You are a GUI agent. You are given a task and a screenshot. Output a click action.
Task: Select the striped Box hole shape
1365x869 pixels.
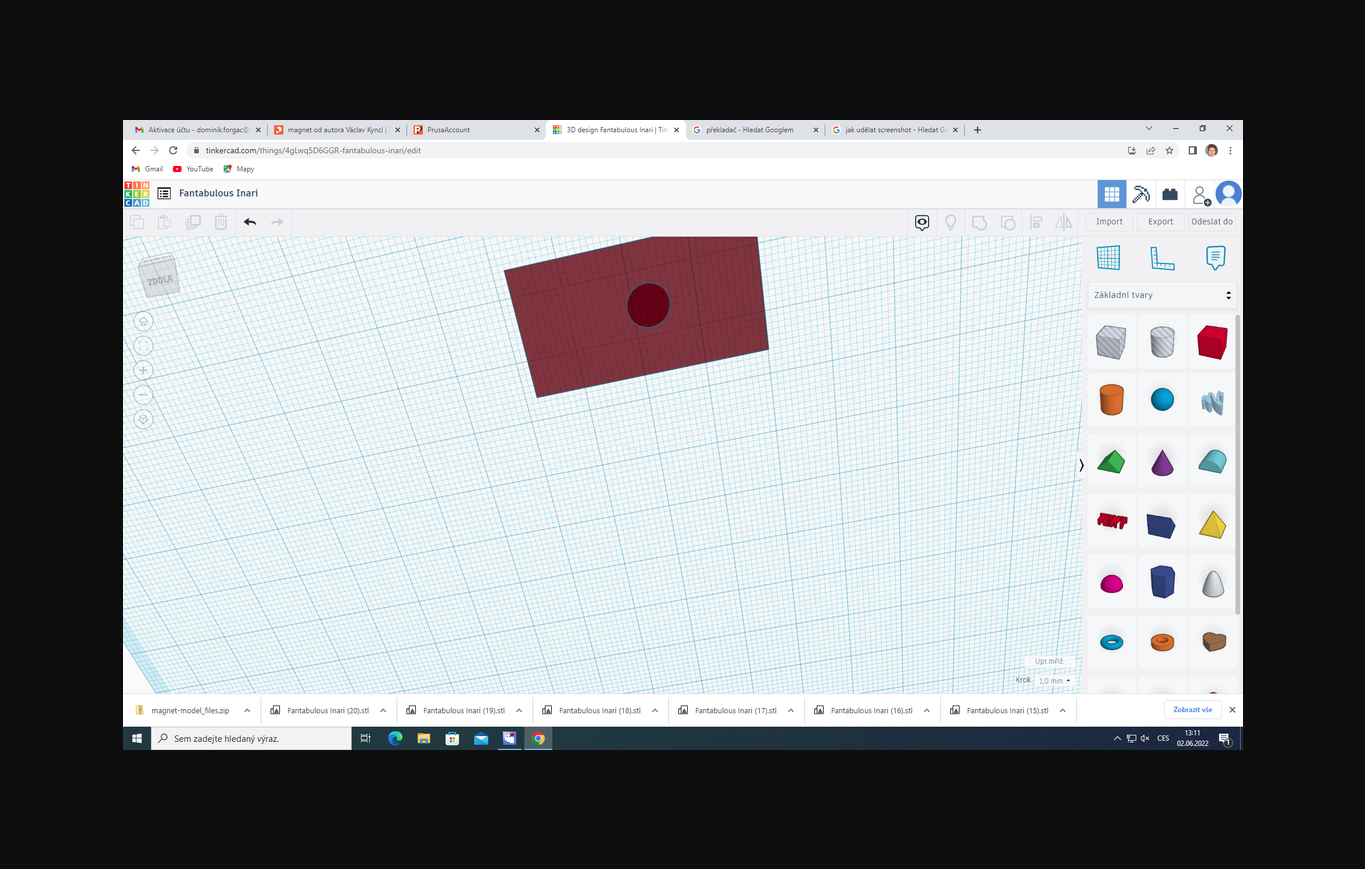click(x=1111, y=342)
